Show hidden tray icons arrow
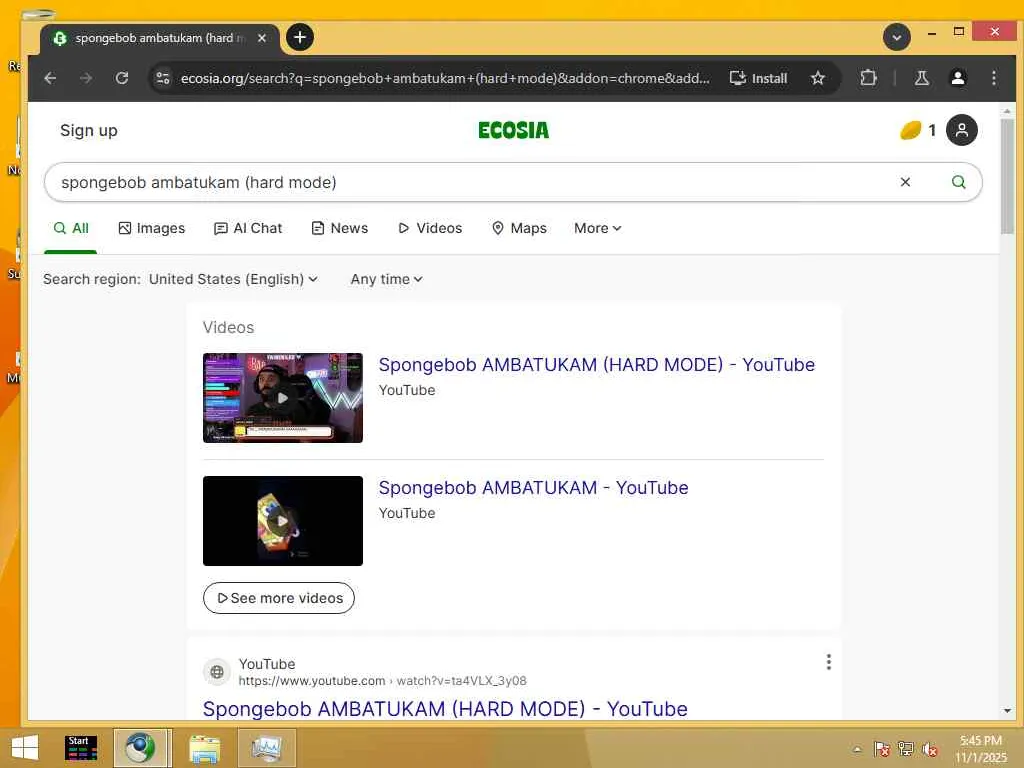This screenshot has width=1024, height=768. pos(857,749)
